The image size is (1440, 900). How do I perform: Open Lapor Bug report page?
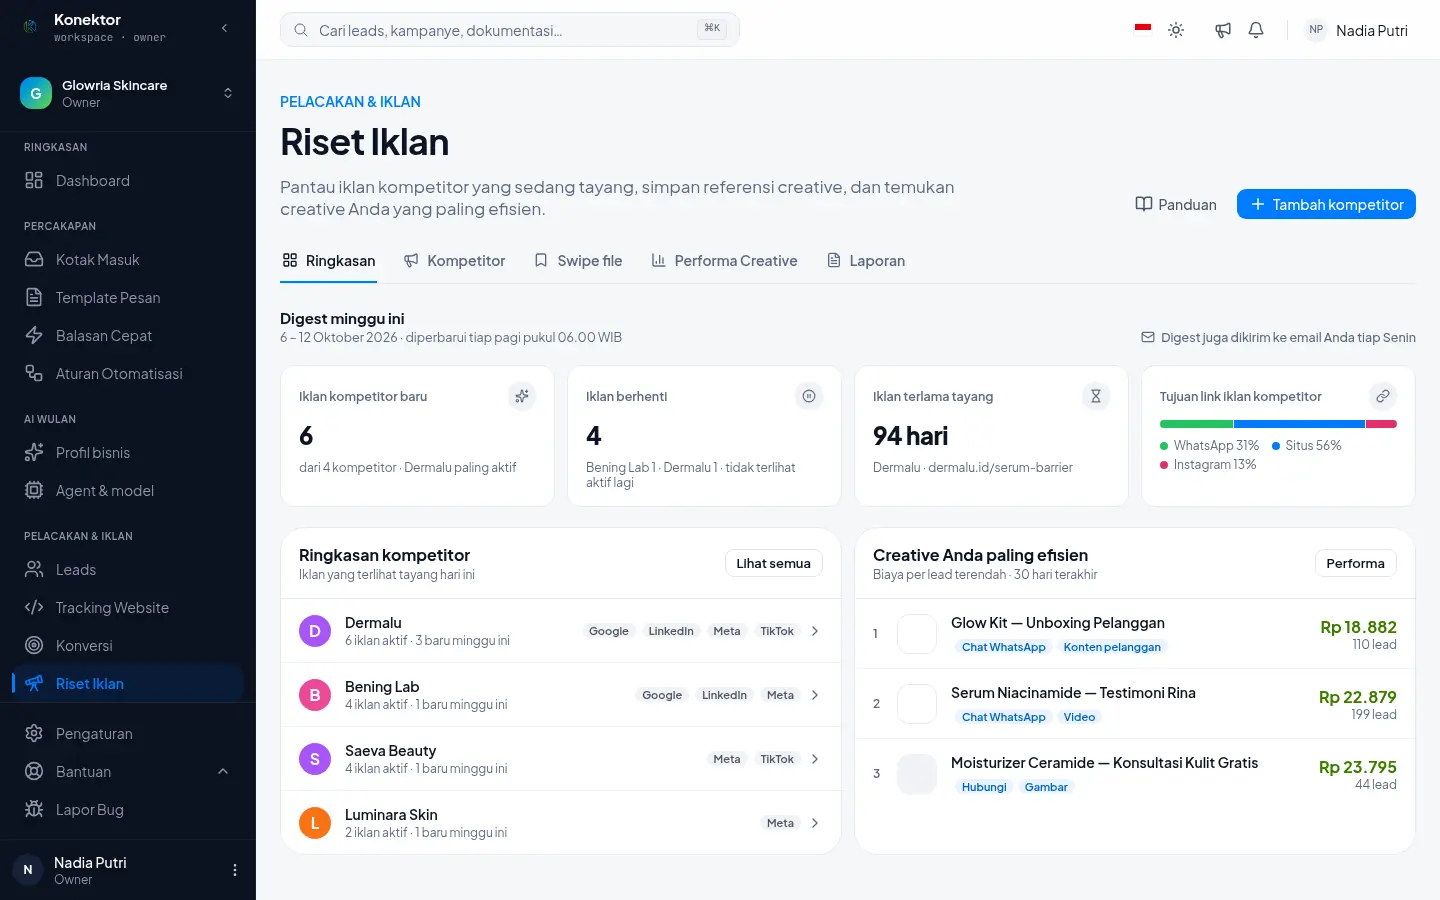128,810
